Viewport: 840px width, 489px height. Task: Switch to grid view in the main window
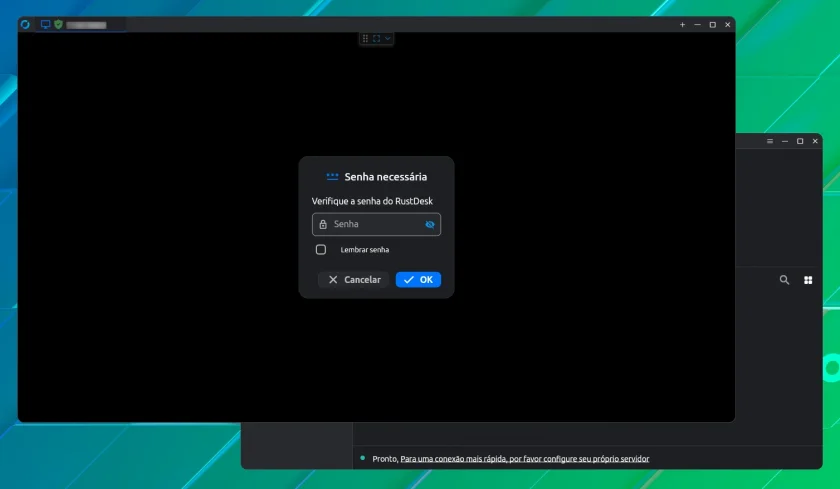tap(808, 280)
